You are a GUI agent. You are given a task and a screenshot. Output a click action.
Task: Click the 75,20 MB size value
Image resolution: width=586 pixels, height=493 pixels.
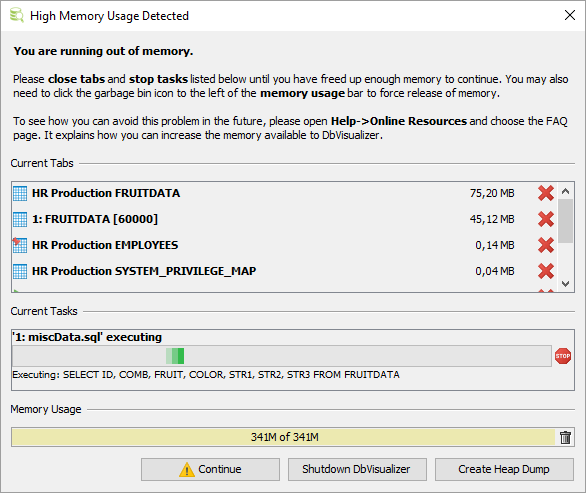click(492, 193)
